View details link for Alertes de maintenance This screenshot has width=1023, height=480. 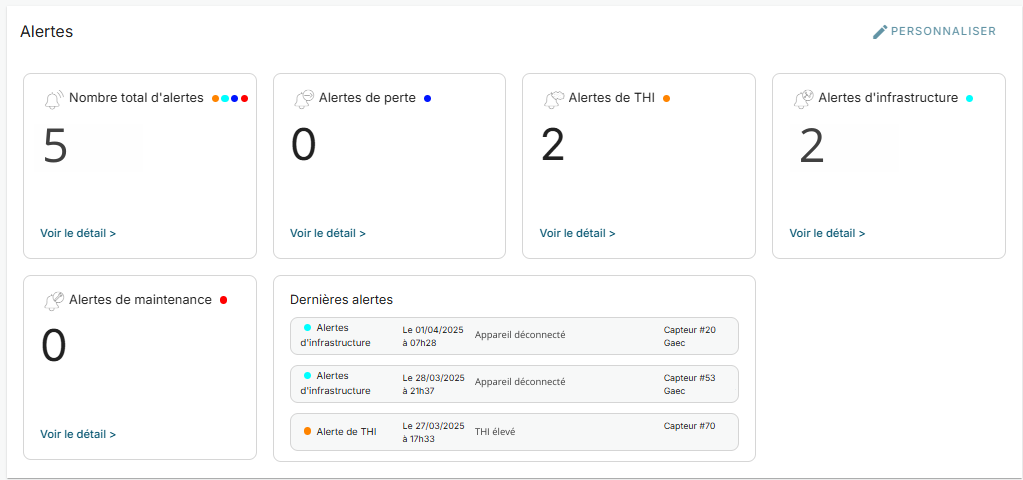[x=78, y=434]
